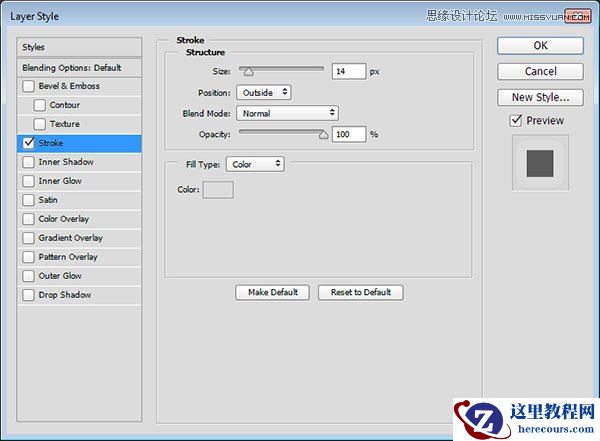Image resolution: width=600 pixels, height=441 pixels.
Task: Click the Make Default button
Action: coord(272,292)
